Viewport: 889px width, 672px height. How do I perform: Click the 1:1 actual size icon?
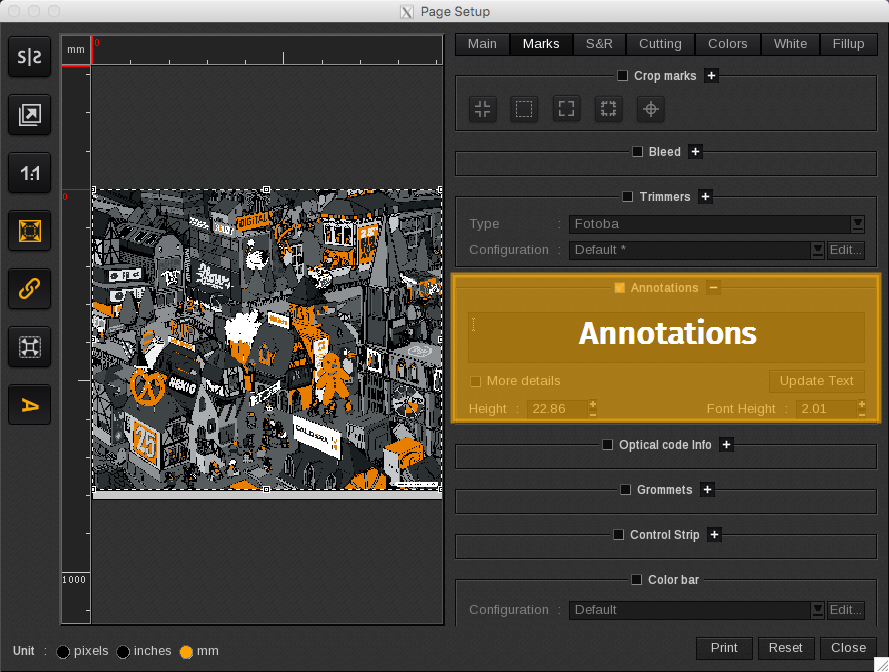tap(30, 174)
